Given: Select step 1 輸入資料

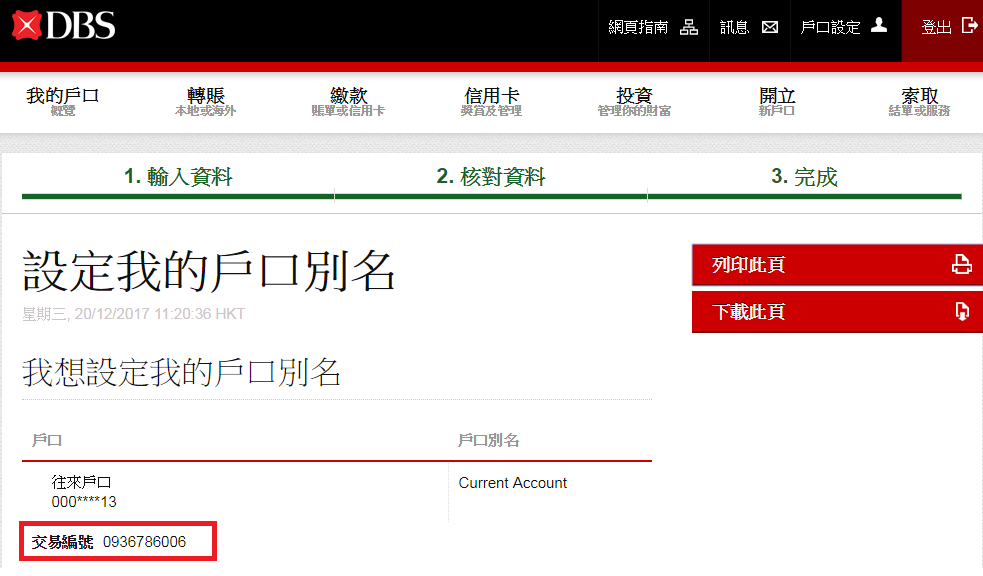Looking at the screenshot, I should pos(178,177).
